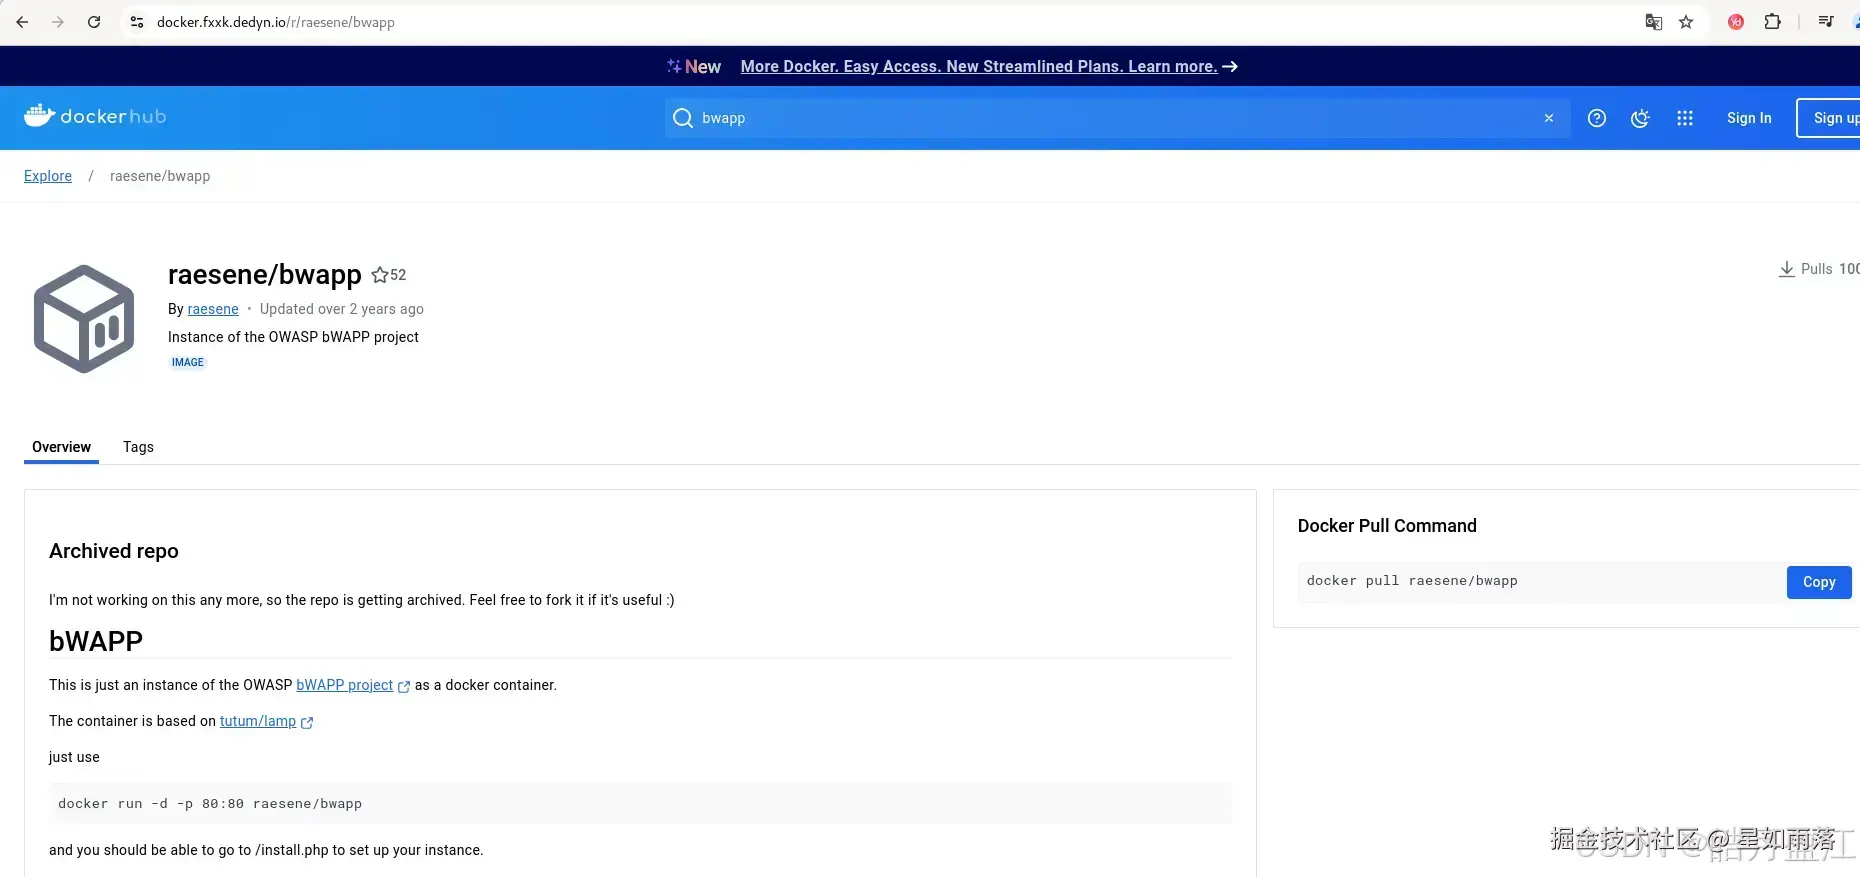Open the Explore breadcrumb link
This screenshot has width=1860, height=877.
click(x=48, y=176)
